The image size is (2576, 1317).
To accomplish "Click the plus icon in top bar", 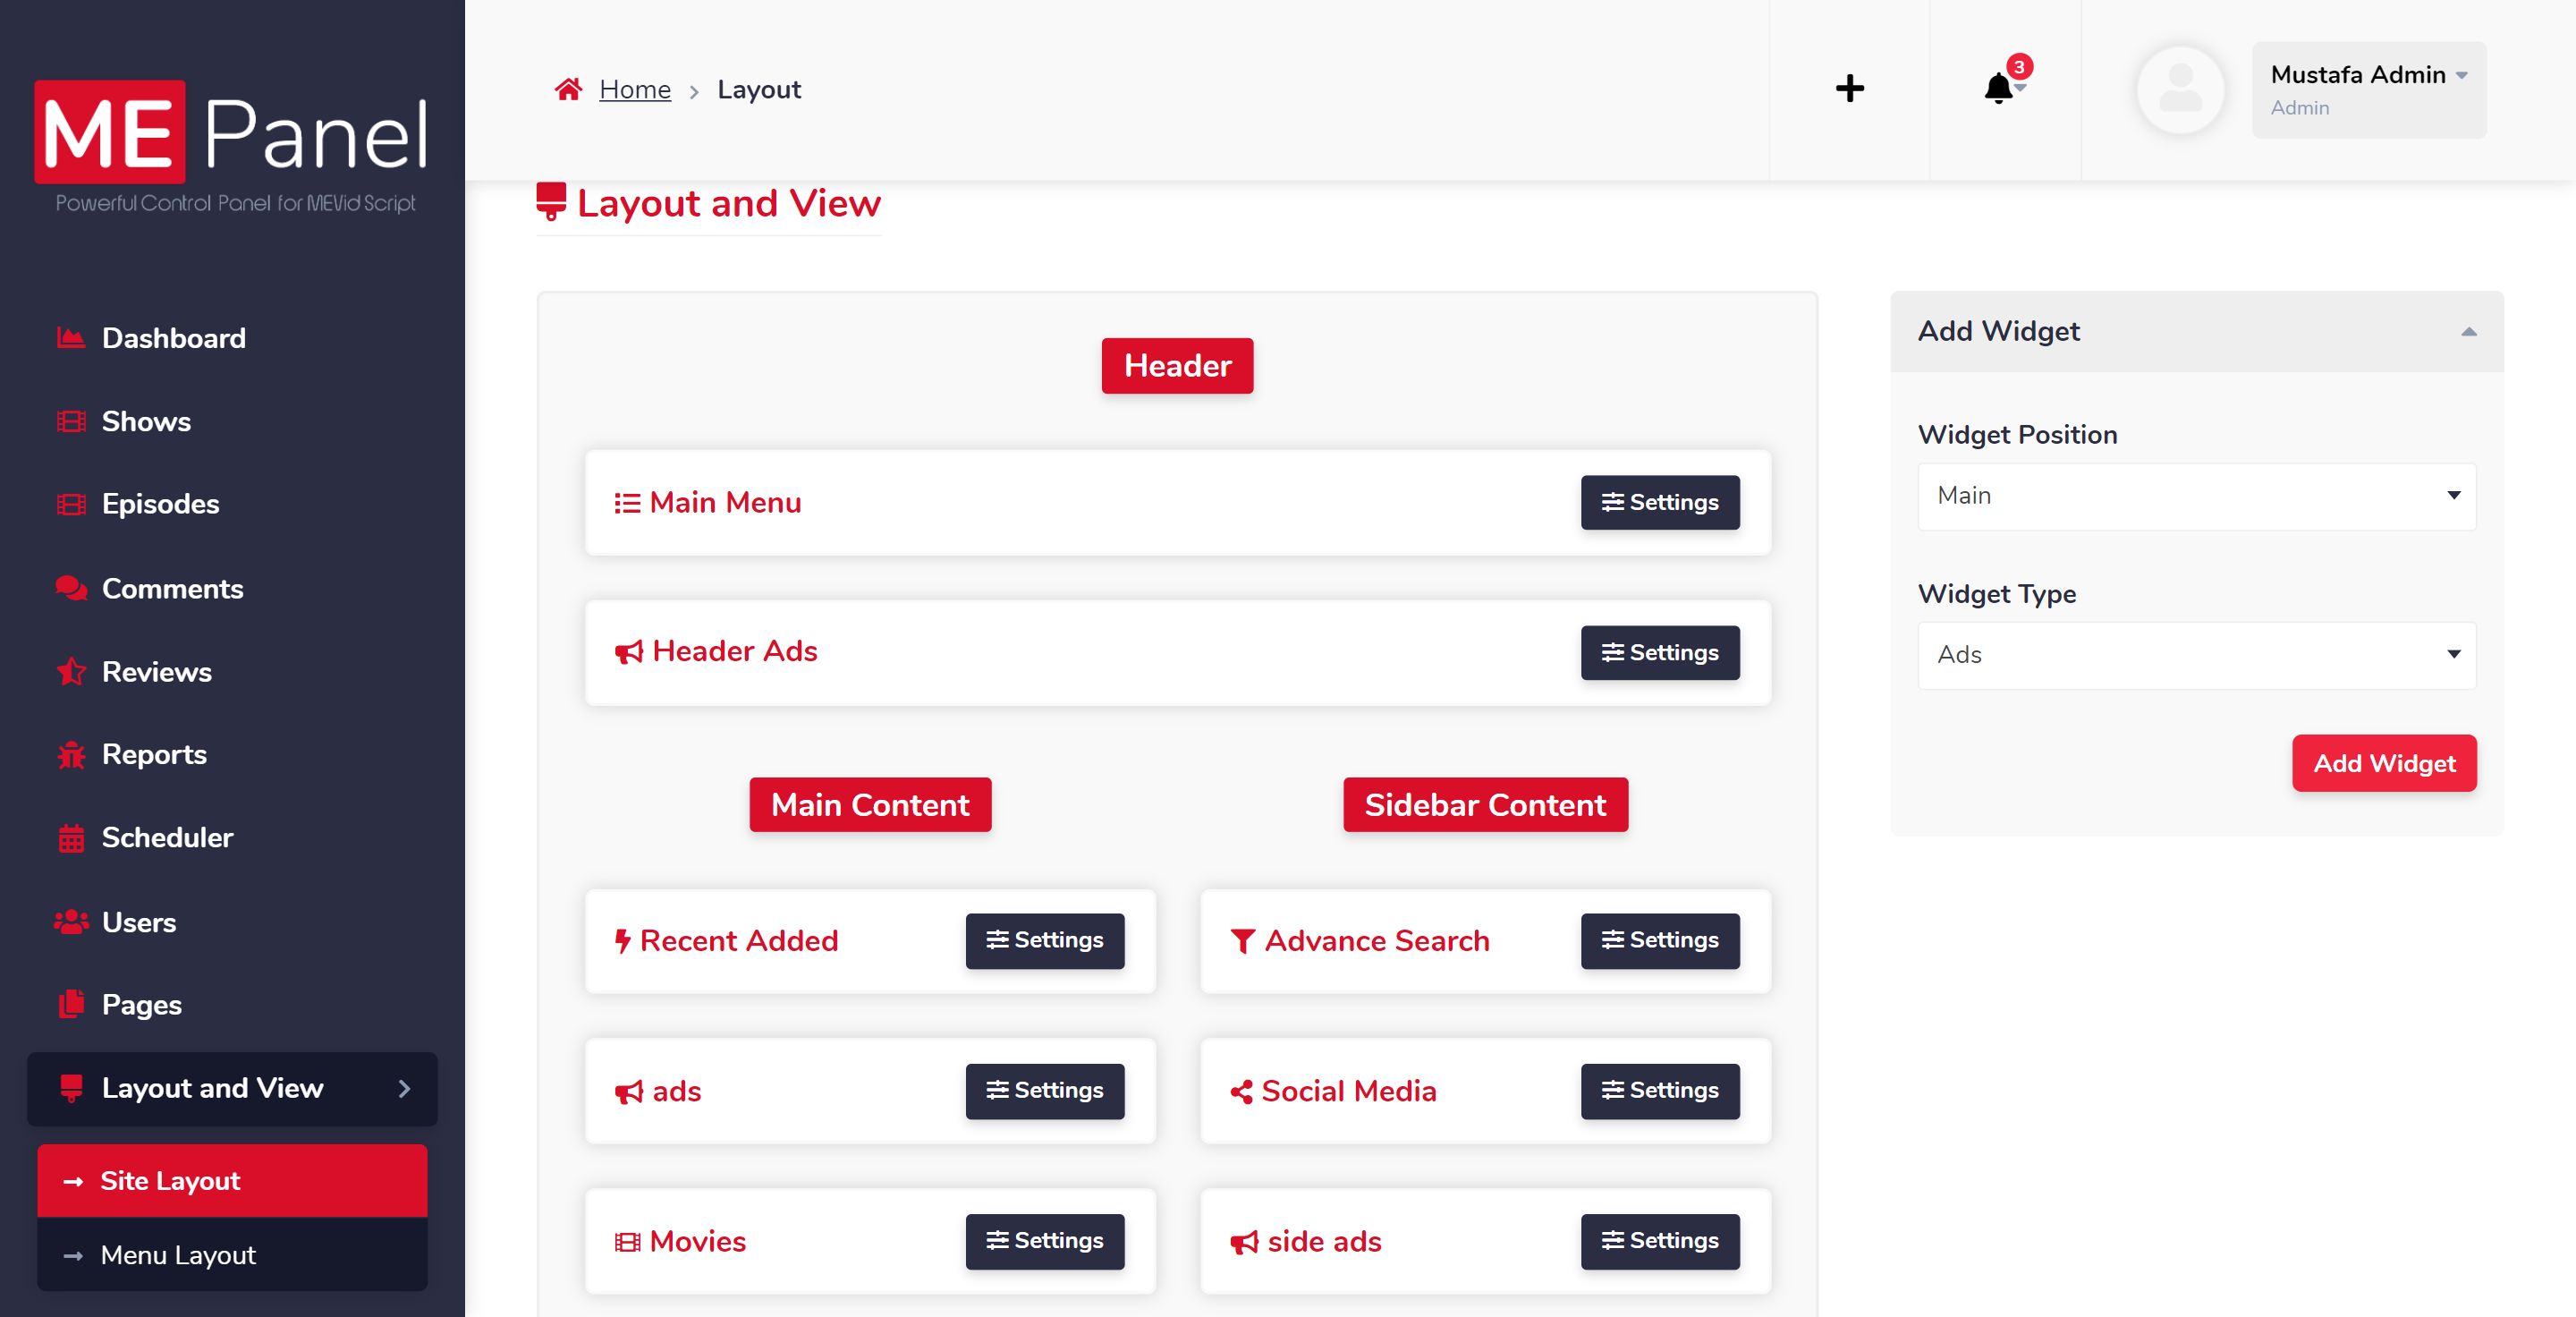I will coord(1849,89).
